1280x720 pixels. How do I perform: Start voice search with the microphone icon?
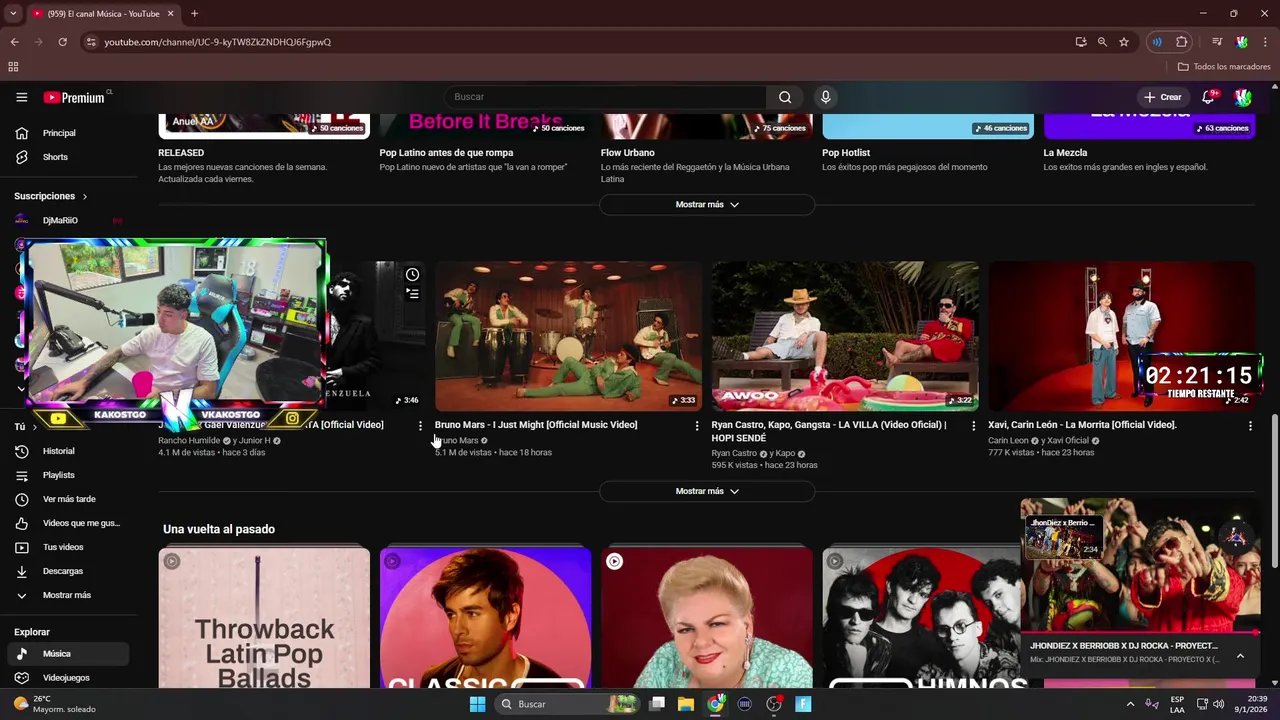[825, 97]
